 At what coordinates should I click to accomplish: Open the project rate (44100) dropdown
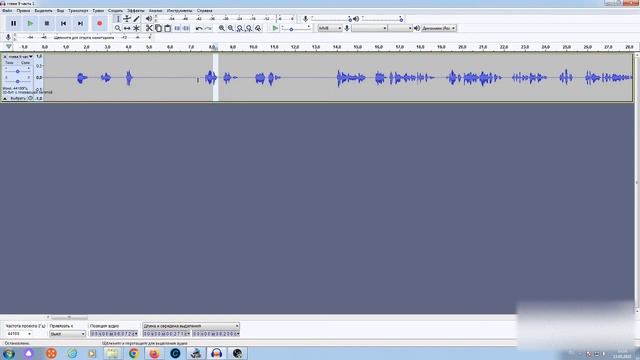(x=19, y=333)
